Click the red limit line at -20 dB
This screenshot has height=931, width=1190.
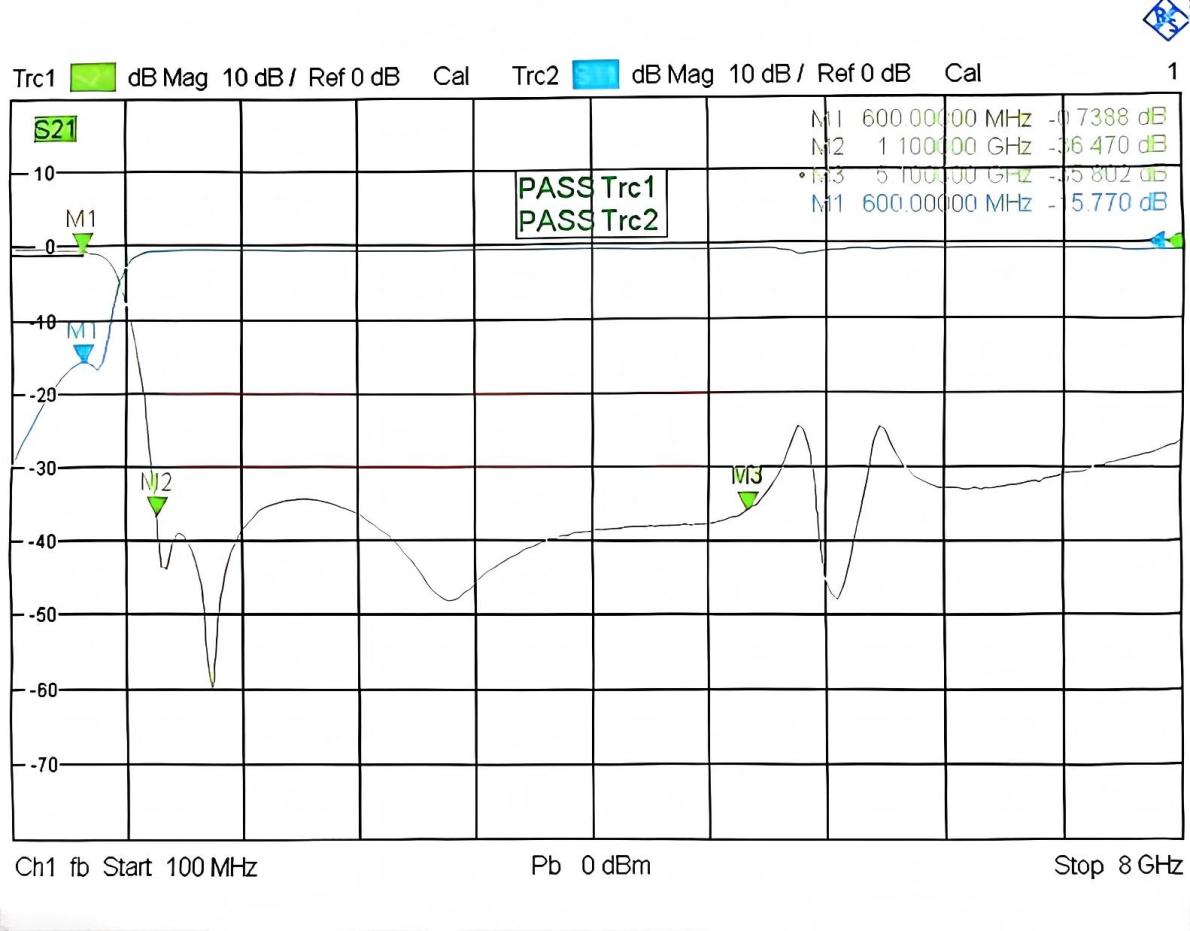(x=430, y=394)
